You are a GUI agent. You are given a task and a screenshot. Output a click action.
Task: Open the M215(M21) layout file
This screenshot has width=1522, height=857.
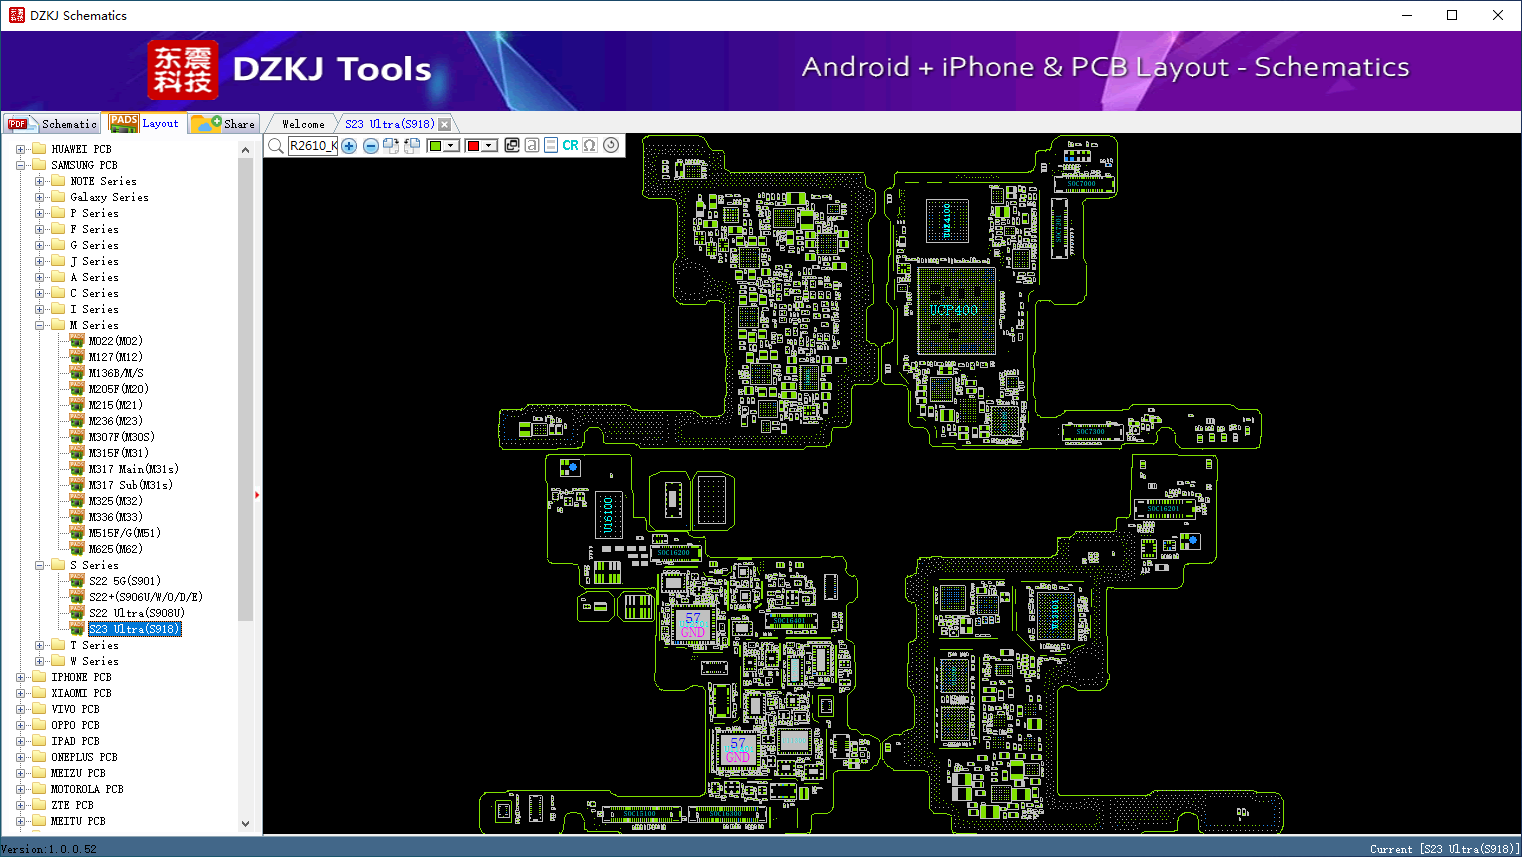point(115,405)
